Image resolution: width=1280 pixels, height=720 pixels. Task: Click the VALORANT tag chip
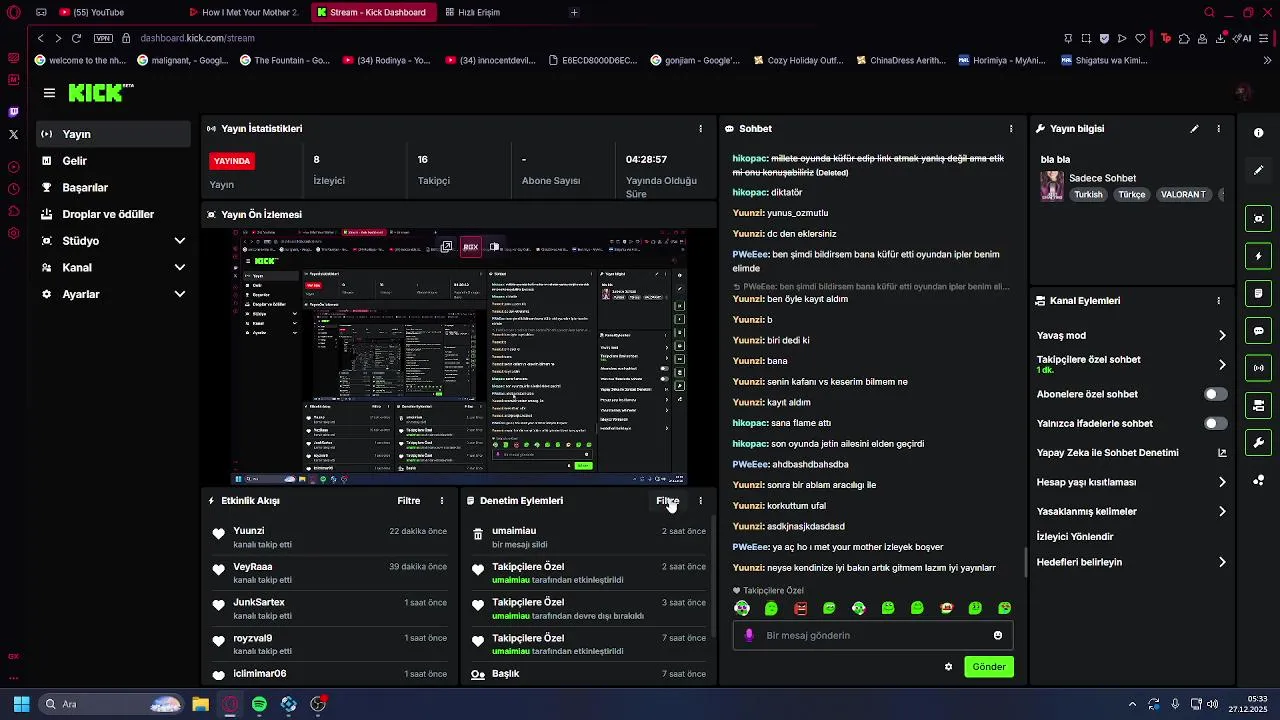(x=1183, y=195)
